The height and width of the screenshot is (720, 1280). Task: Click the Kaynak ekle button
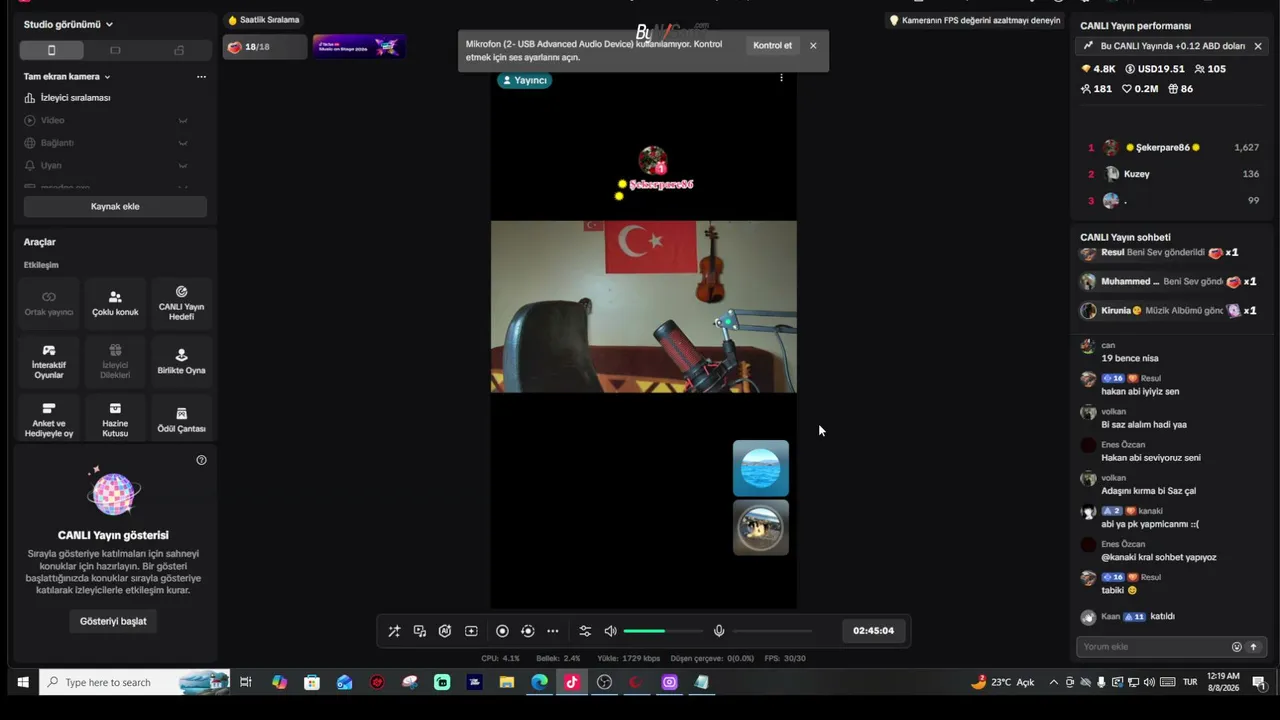tap(115, 206)
